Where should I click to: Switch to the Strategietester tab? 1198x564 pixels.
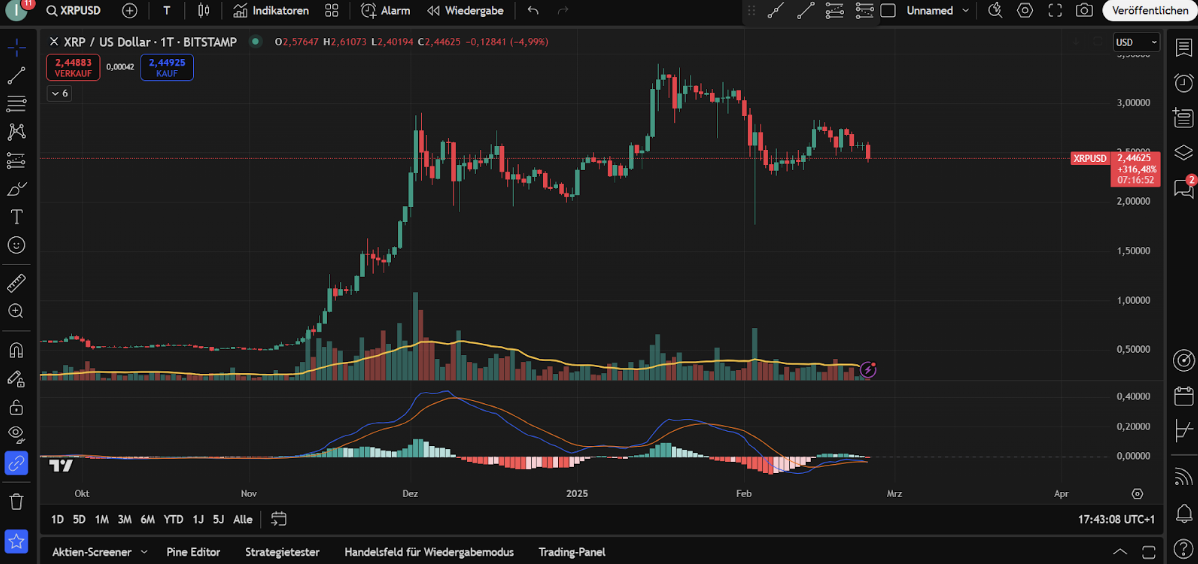(x=282, y=552)
